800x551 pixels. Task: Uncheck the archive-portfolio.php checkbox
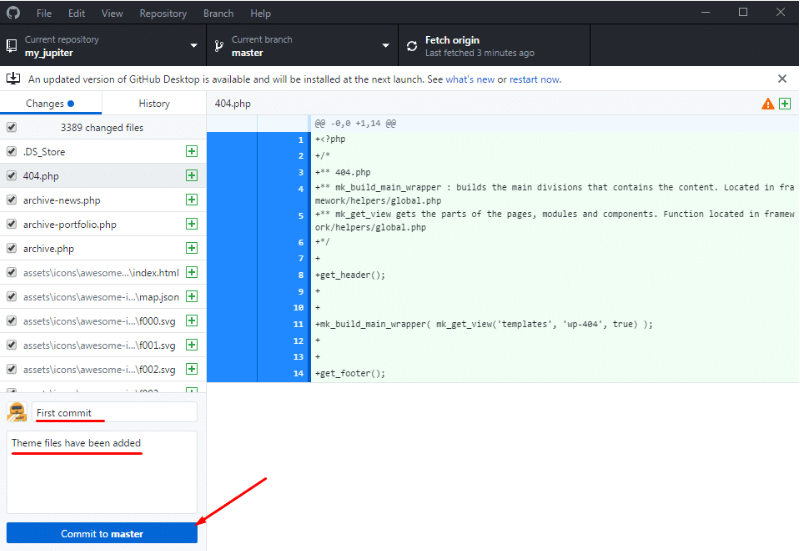[11, 224]
